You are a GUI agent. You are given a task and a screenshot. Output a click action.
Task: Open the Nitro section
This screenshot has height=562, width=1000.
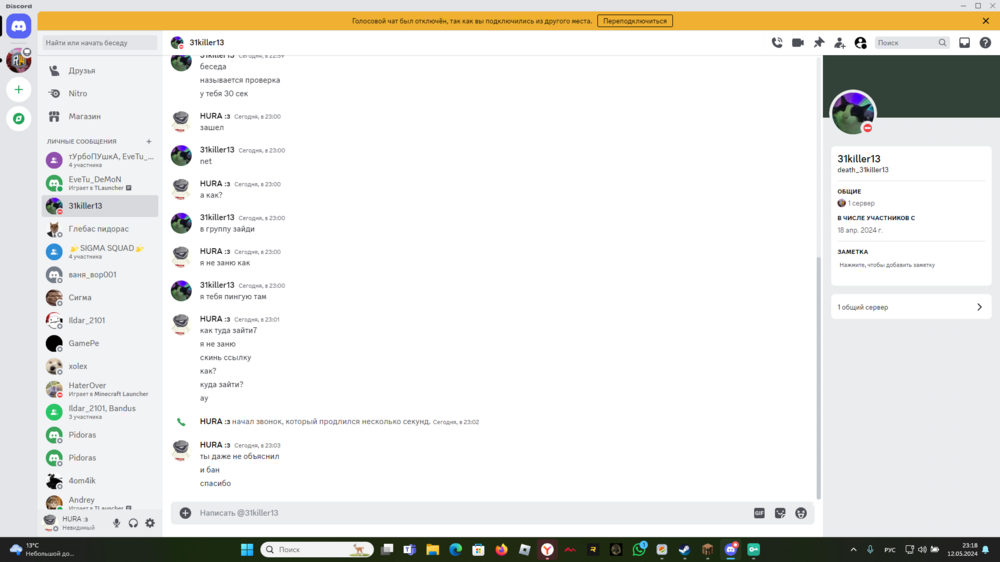click(x=99, y=94)
